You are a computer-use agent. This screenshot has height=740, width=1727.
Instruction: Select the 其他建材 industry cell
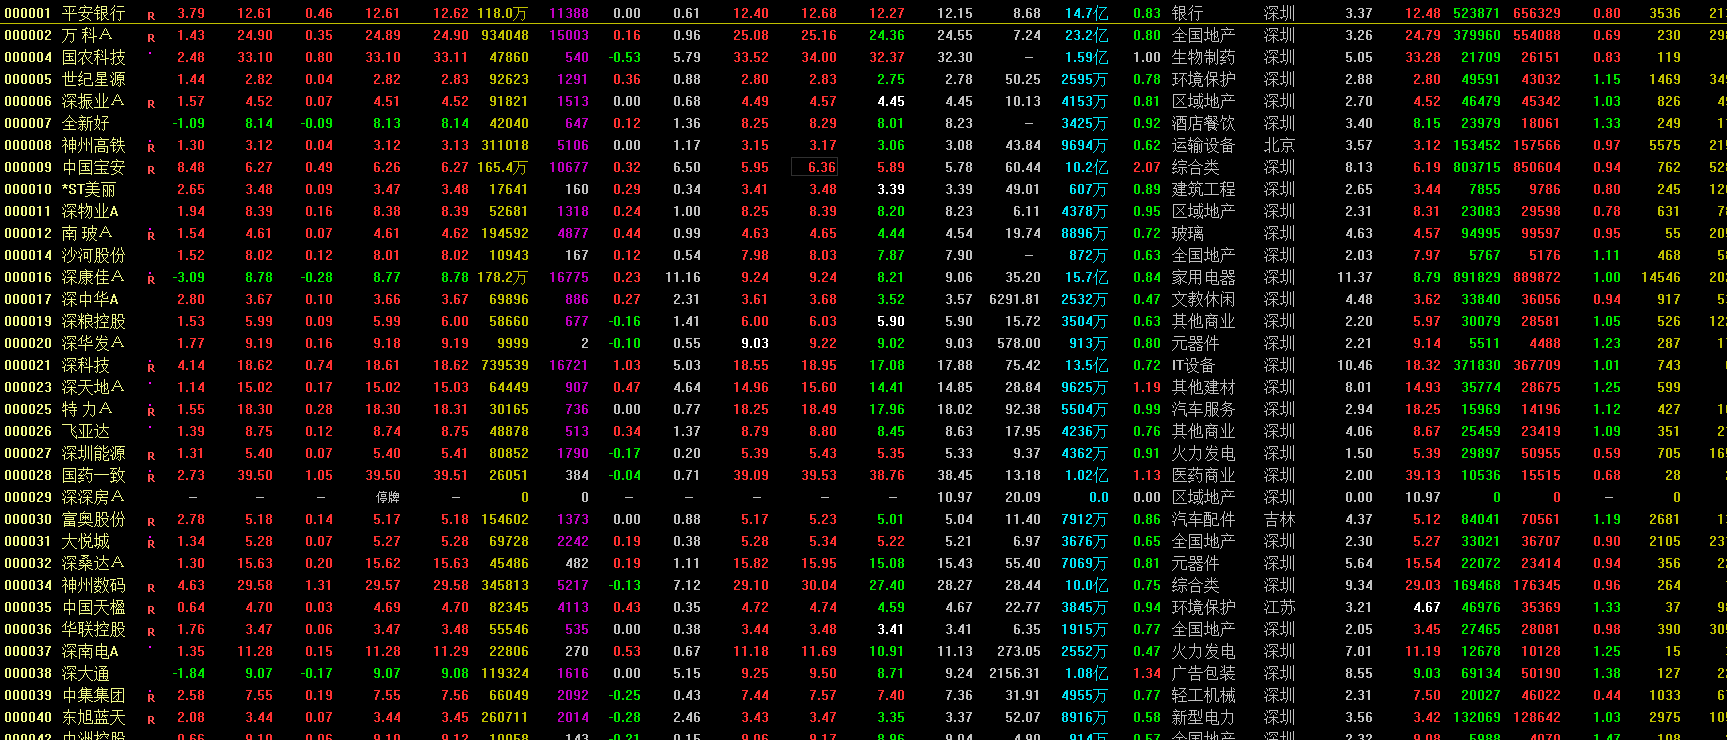point(1203,387)
